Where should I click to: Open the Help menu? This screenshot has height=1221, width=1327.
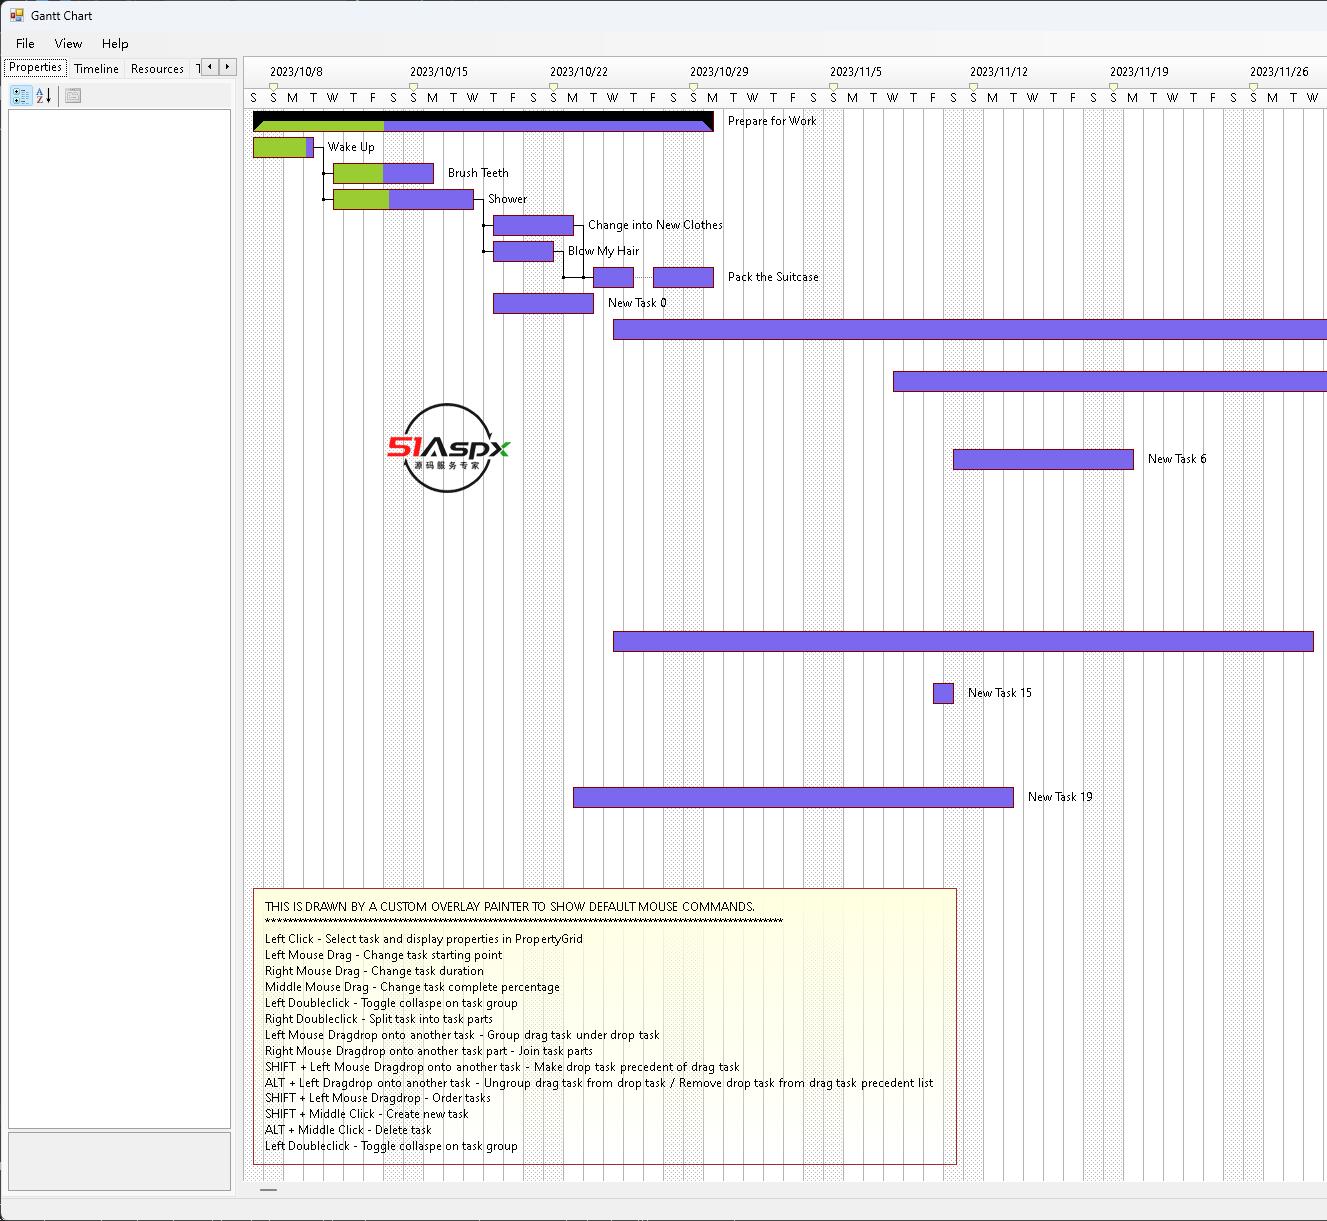point(115,43)
